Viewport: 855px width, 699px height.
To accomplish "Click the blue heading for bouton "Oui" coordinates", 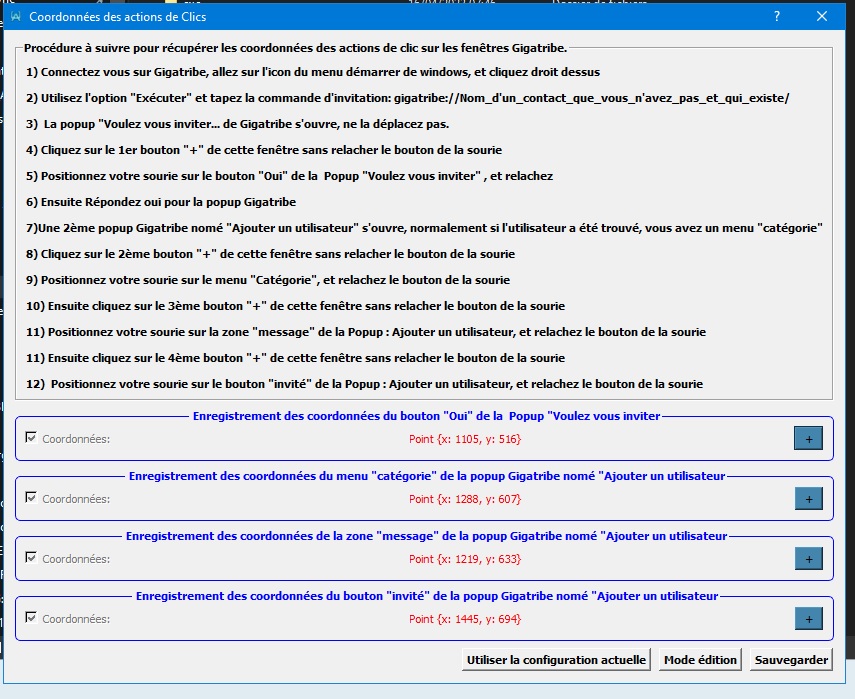I will click(x=426, y=416).
